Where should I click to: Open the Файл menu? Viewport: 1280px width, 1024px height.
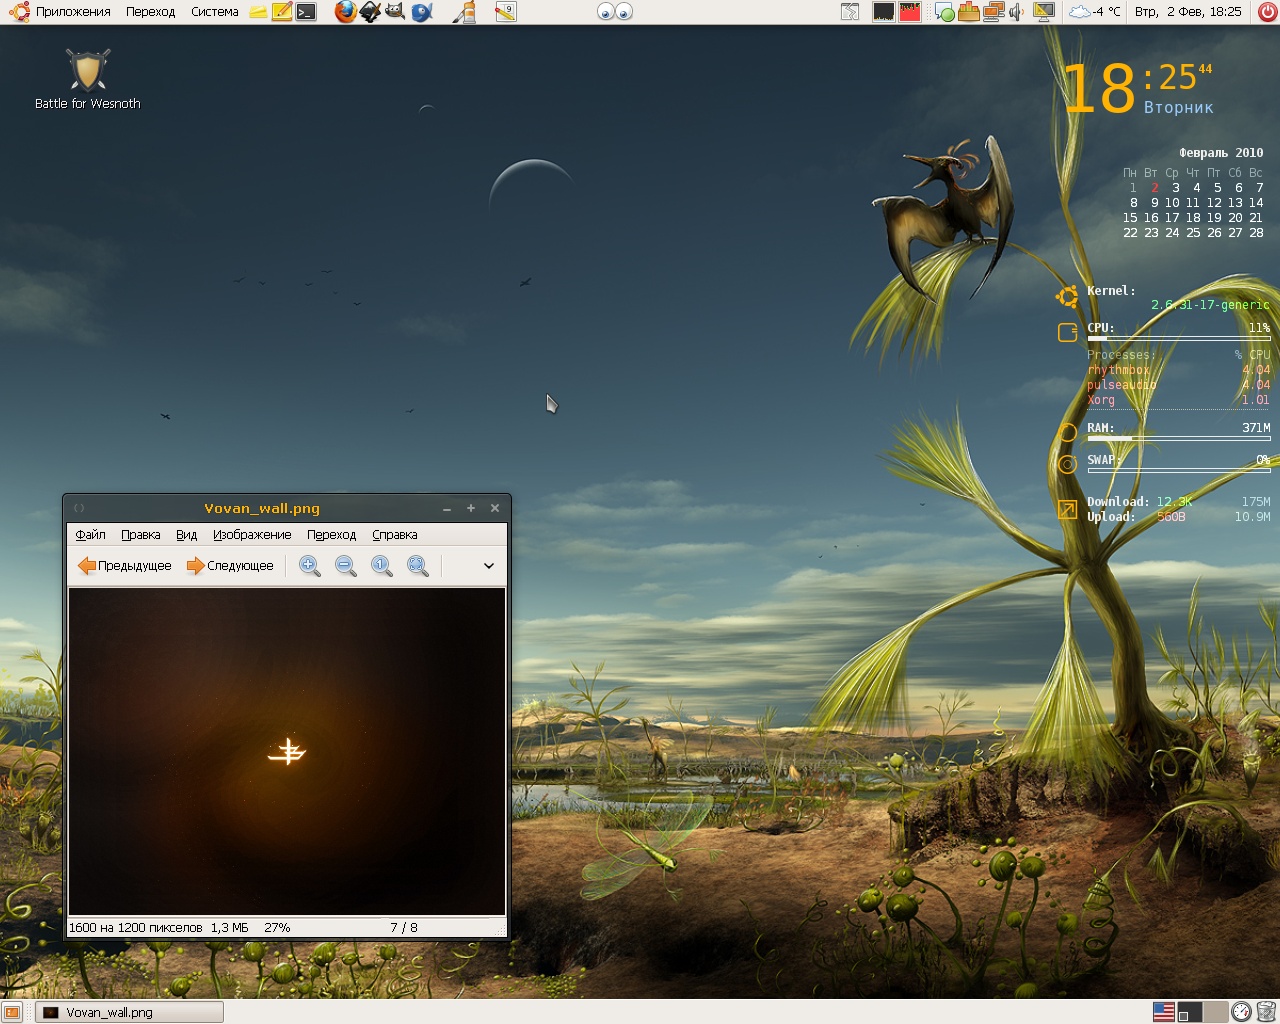click(90, 535)
